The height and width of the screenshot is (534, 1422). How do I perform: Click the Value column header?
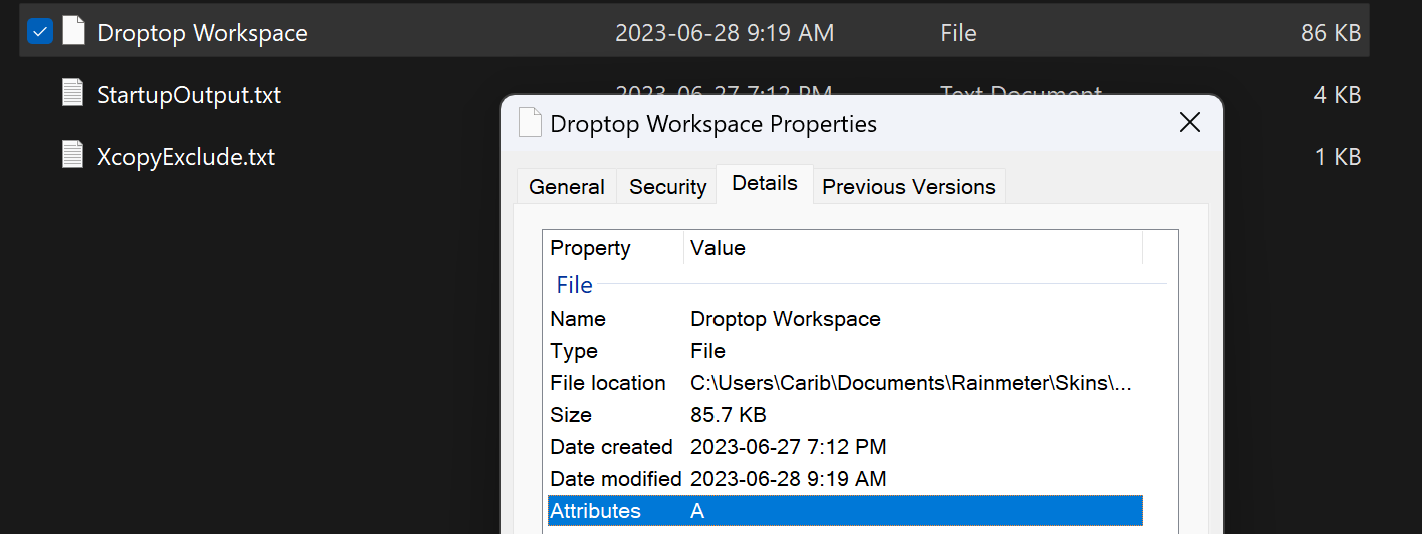tap(913, 247)
